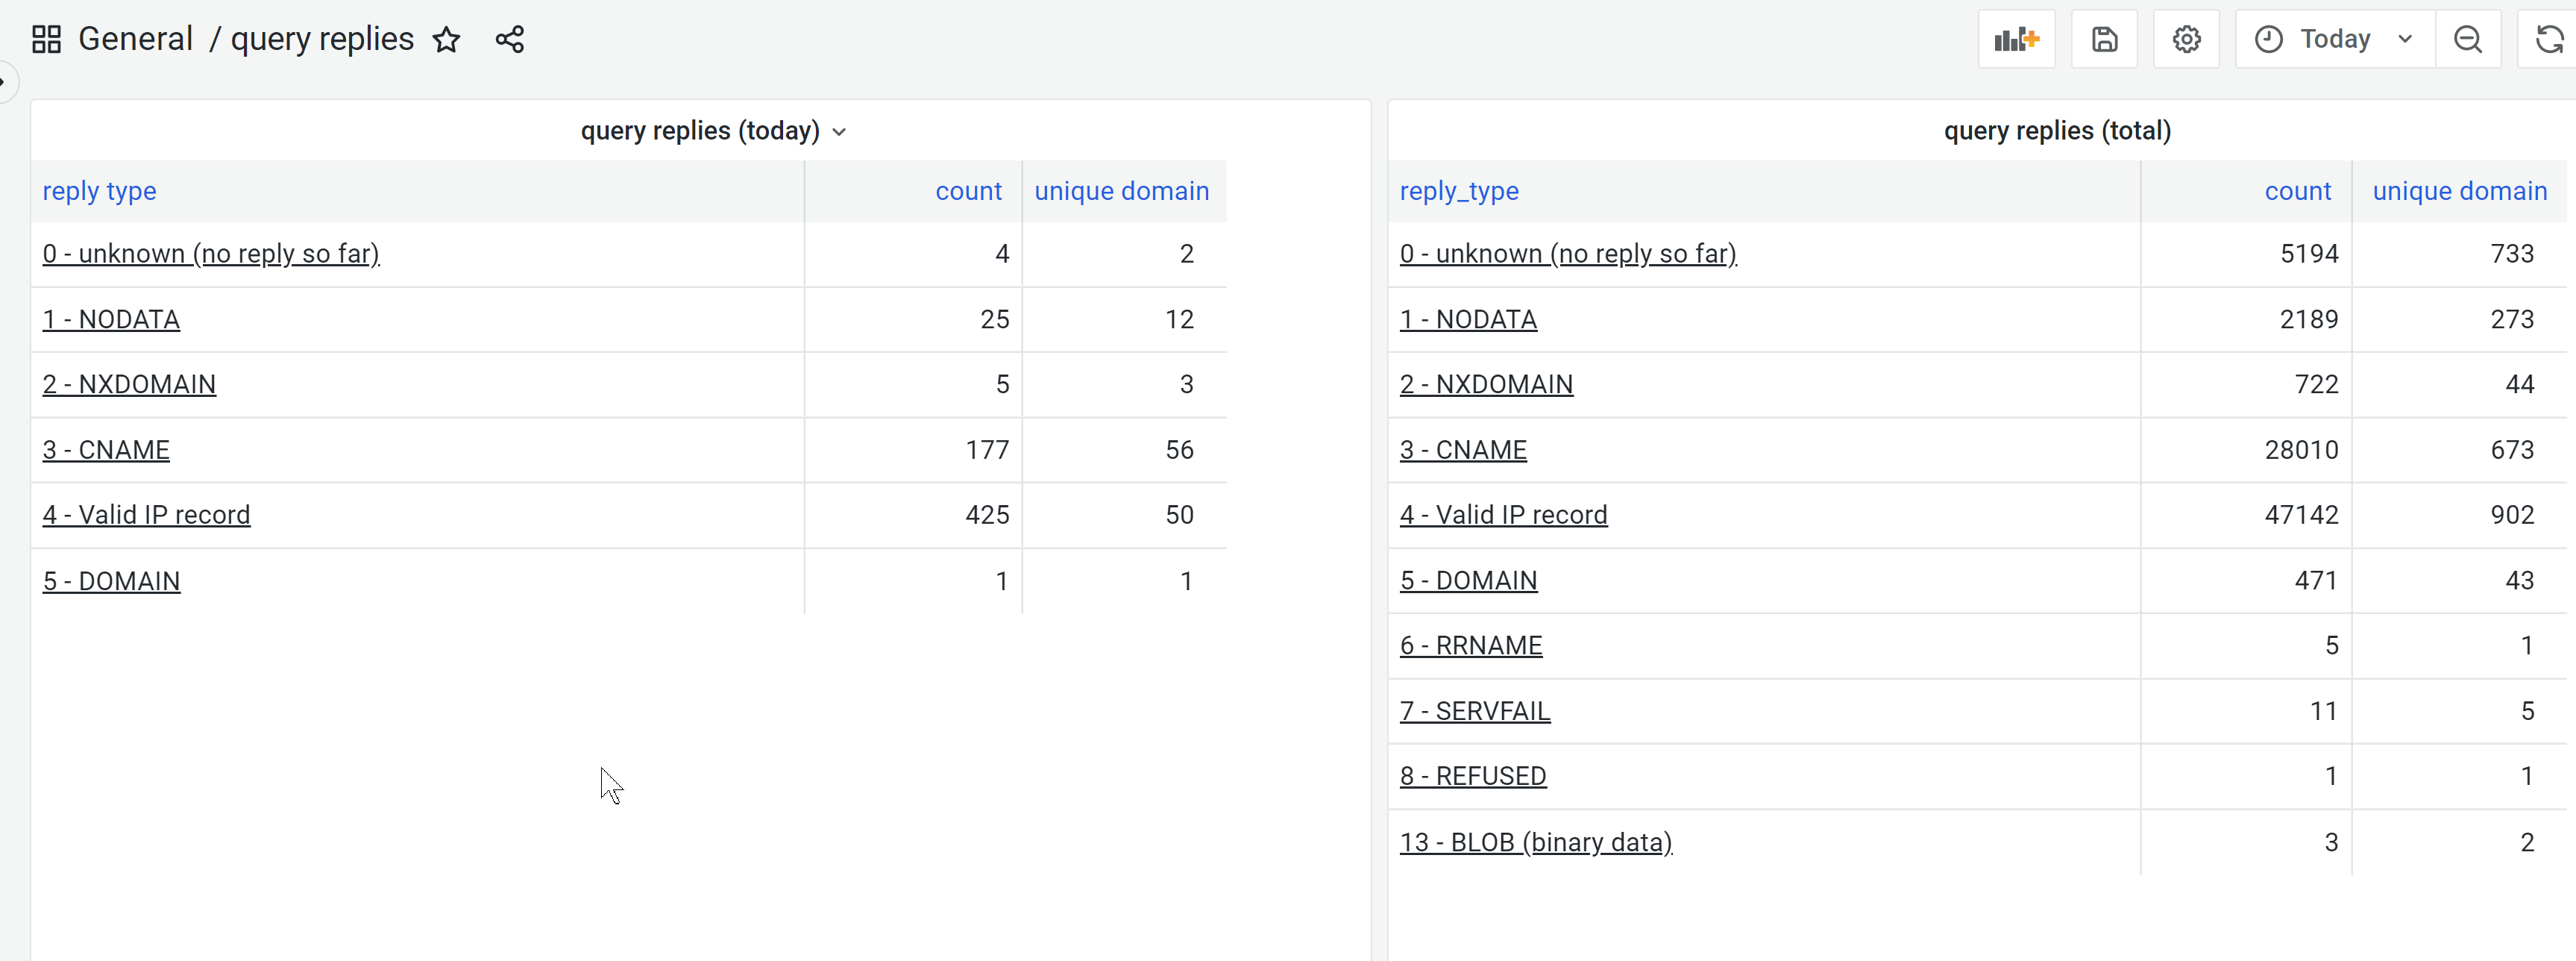The image size is (2576, 961).
Task: Sort today table by unique domain
Action: pos(1121,191)
